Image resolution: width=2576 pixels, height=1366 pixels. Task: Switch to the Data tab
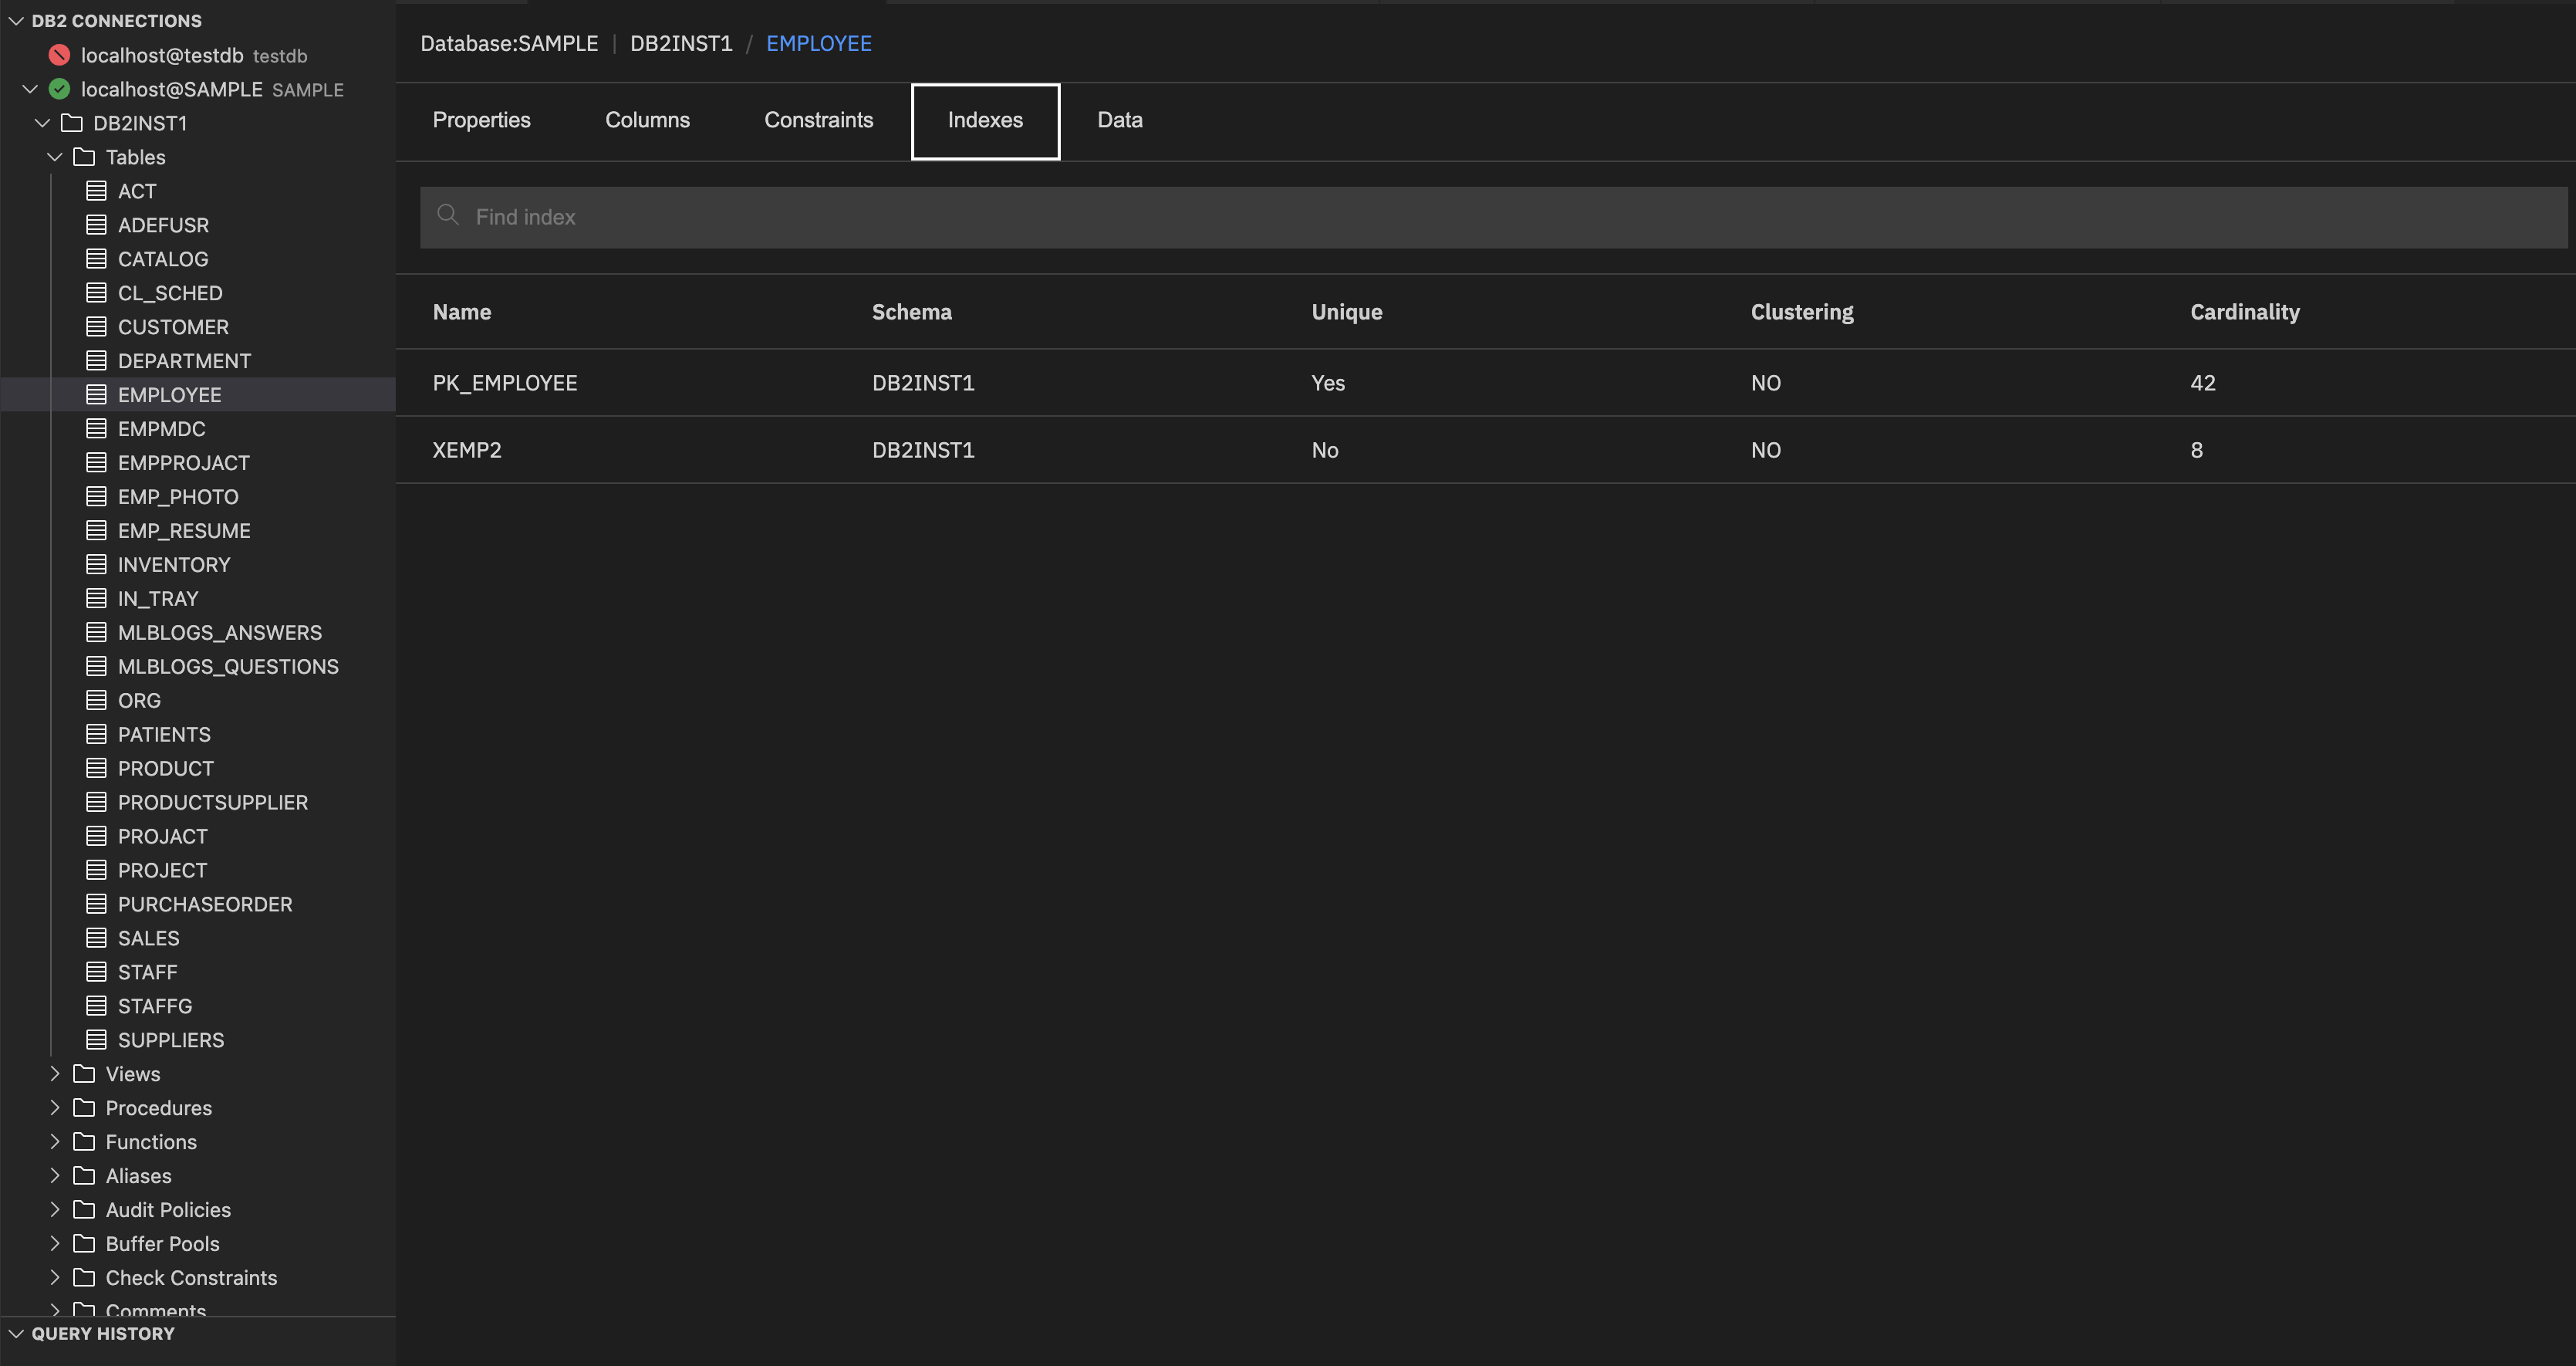point(1120,119)
